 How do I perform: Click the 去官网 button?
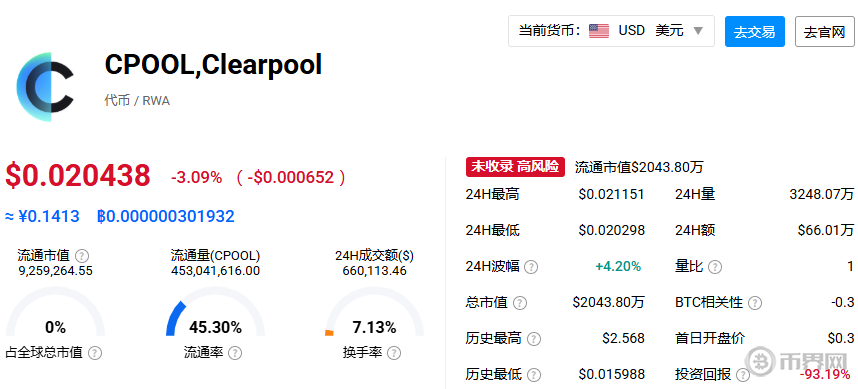[x=825, y=32]
